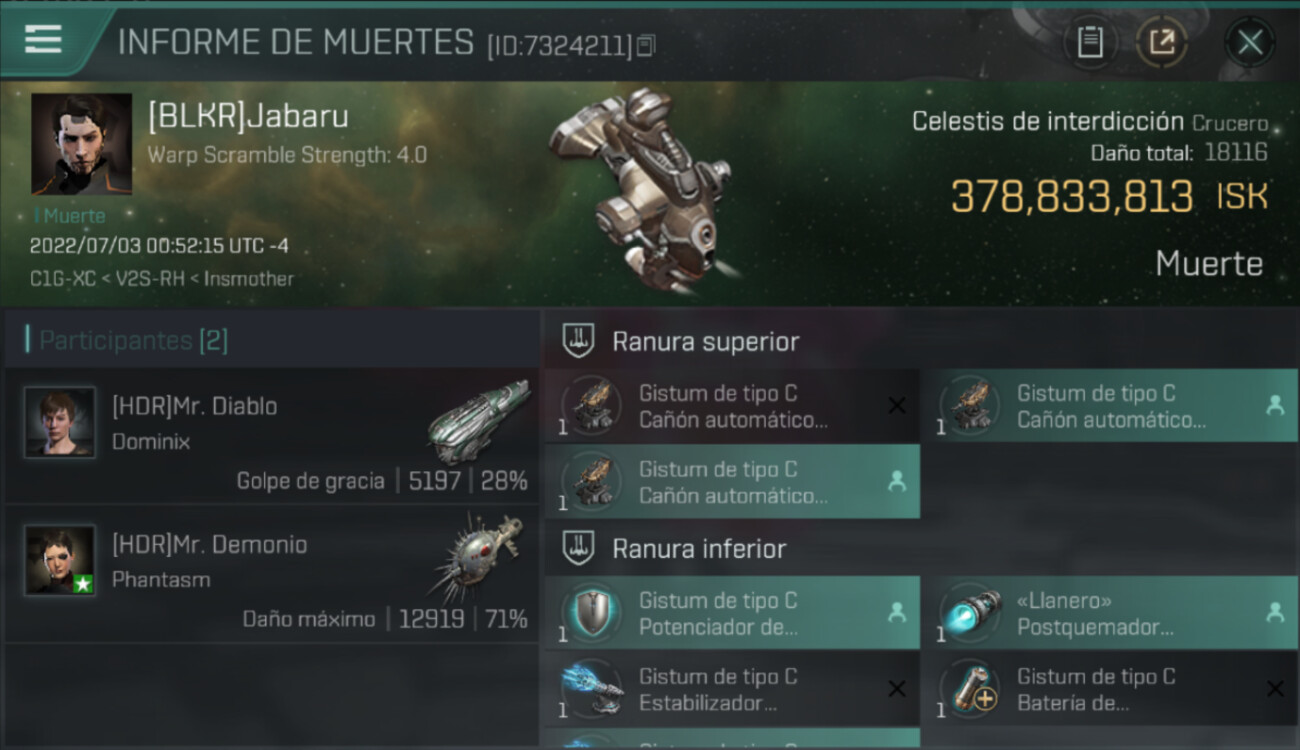Select the Dominix ship icon

479,421
